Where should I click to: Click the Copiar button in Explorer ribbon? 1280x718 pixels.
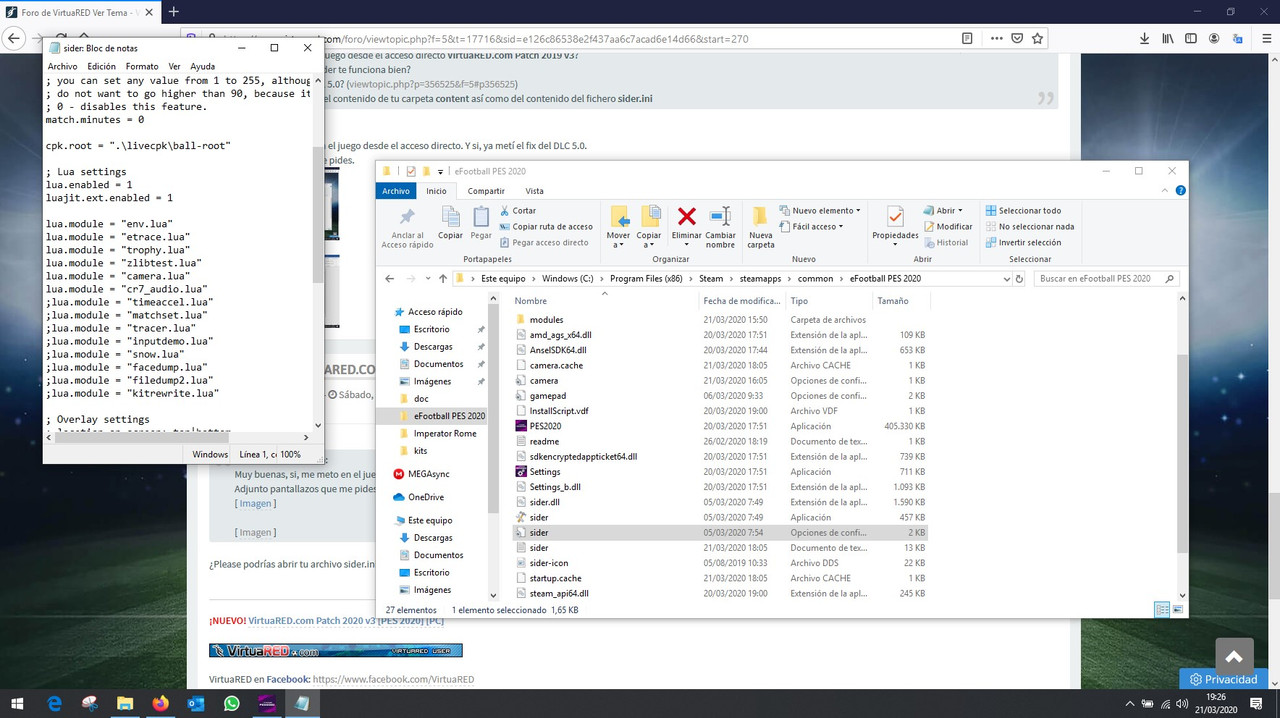(450, 222)
